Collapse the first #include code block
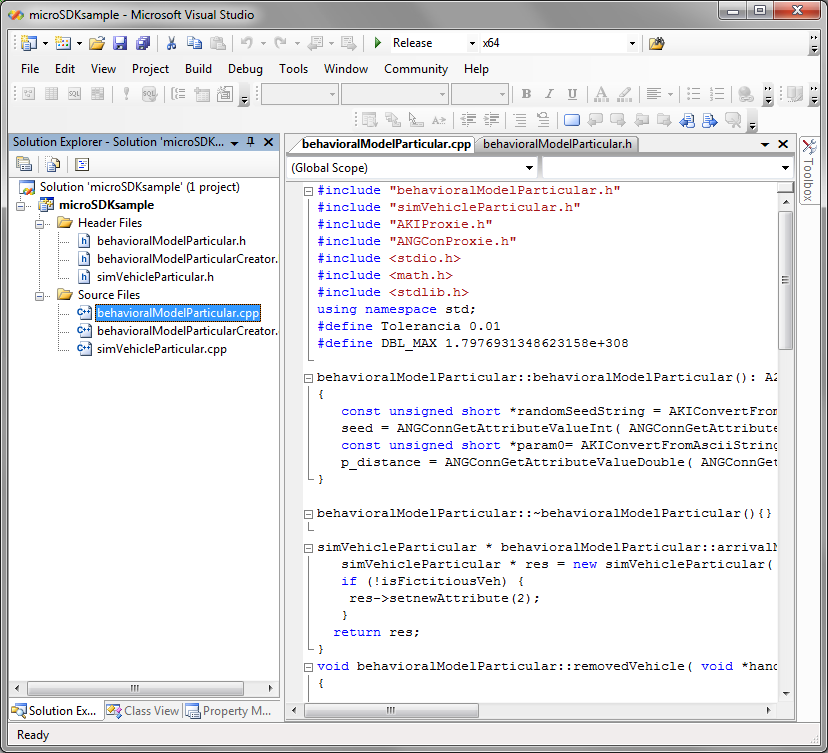 308,190
